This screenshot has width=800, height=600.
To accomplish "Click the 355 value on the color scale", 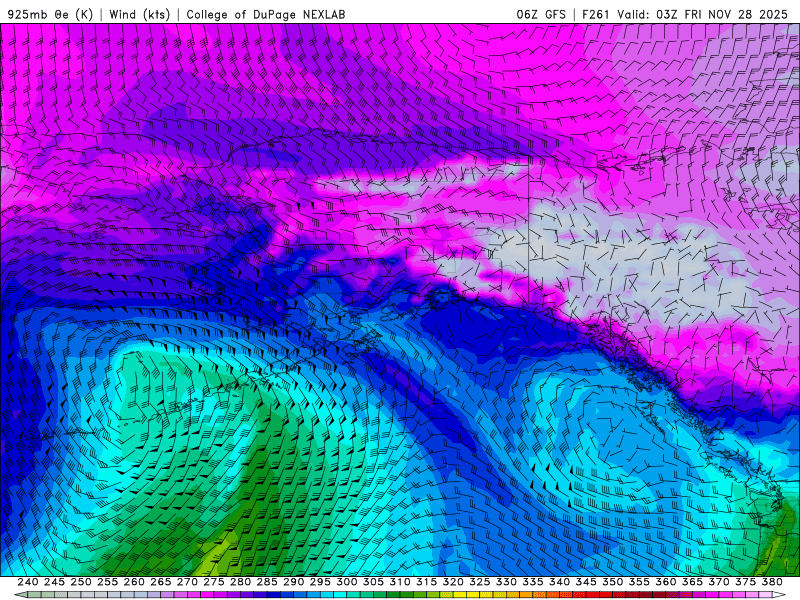I will 639,582.
